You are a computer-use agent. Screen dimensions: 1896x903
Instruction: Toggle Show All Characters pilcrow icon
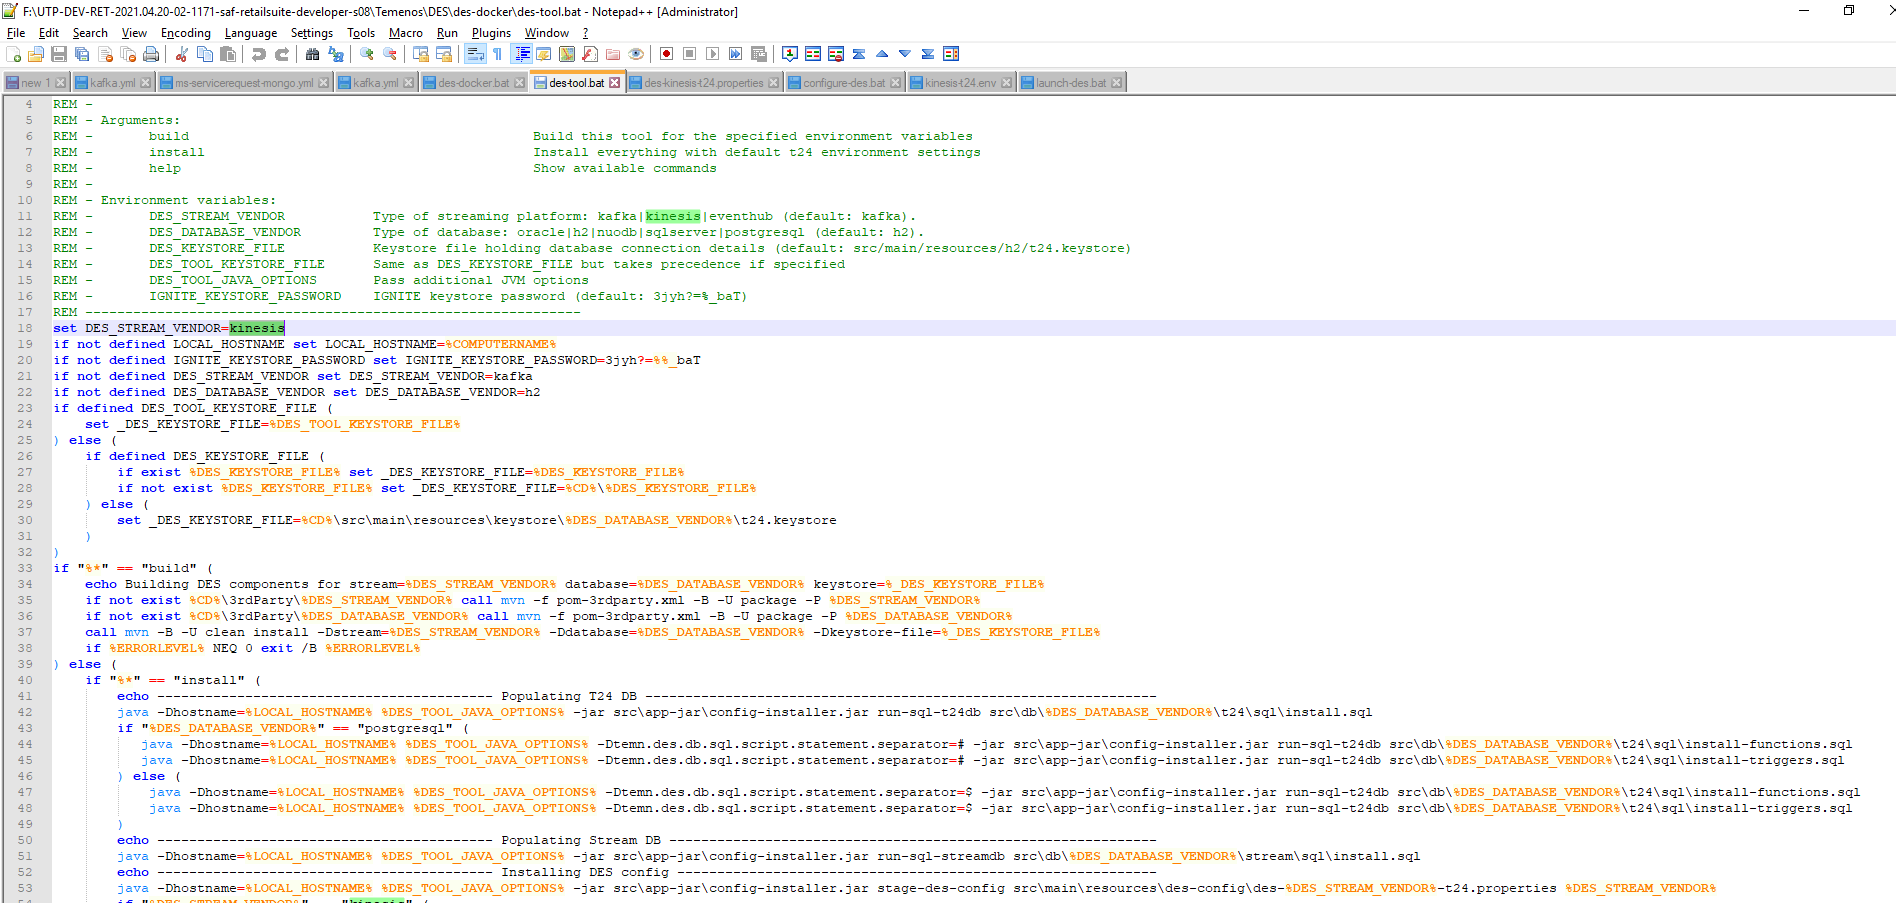[497, 54]
